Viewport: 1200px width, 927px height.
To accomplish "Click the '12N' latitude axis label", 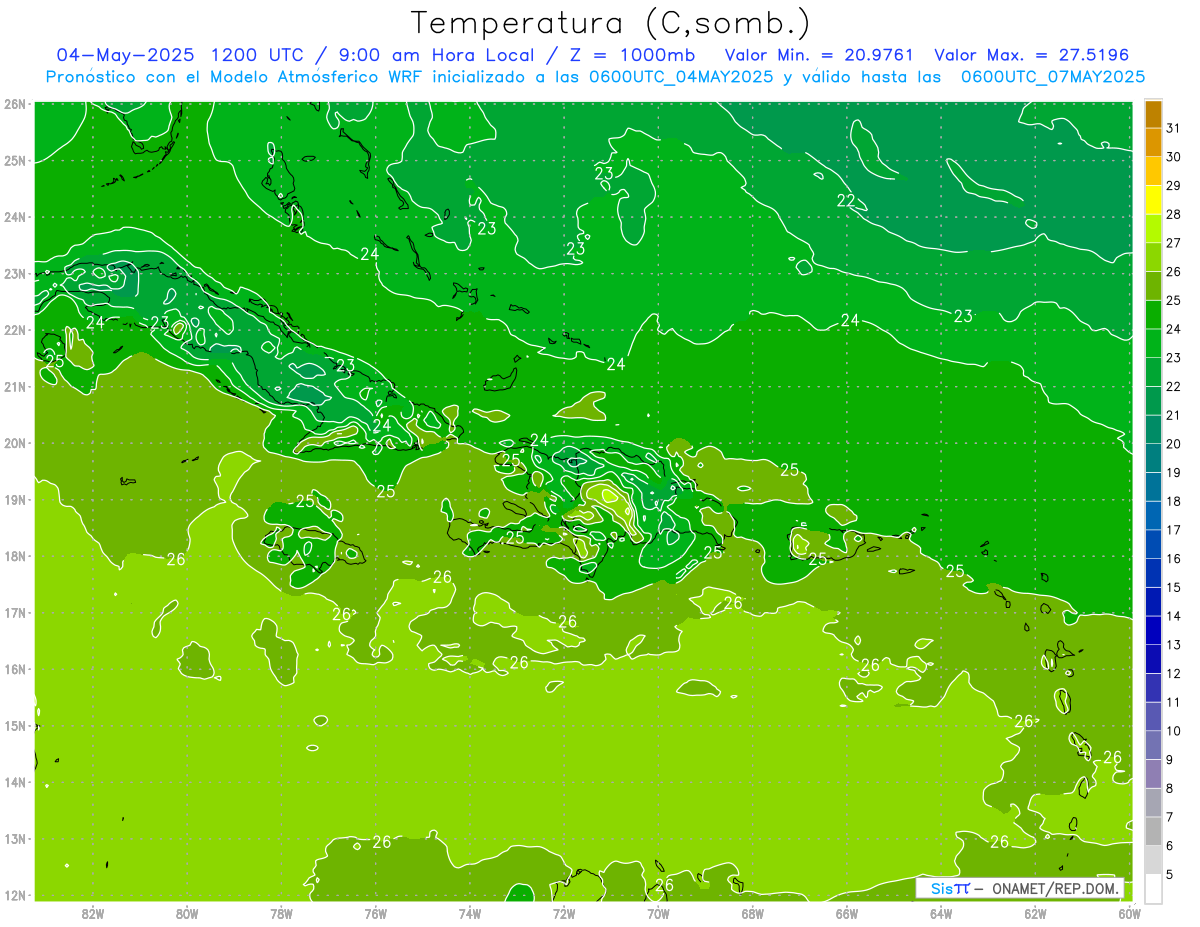I will (15, 895).
